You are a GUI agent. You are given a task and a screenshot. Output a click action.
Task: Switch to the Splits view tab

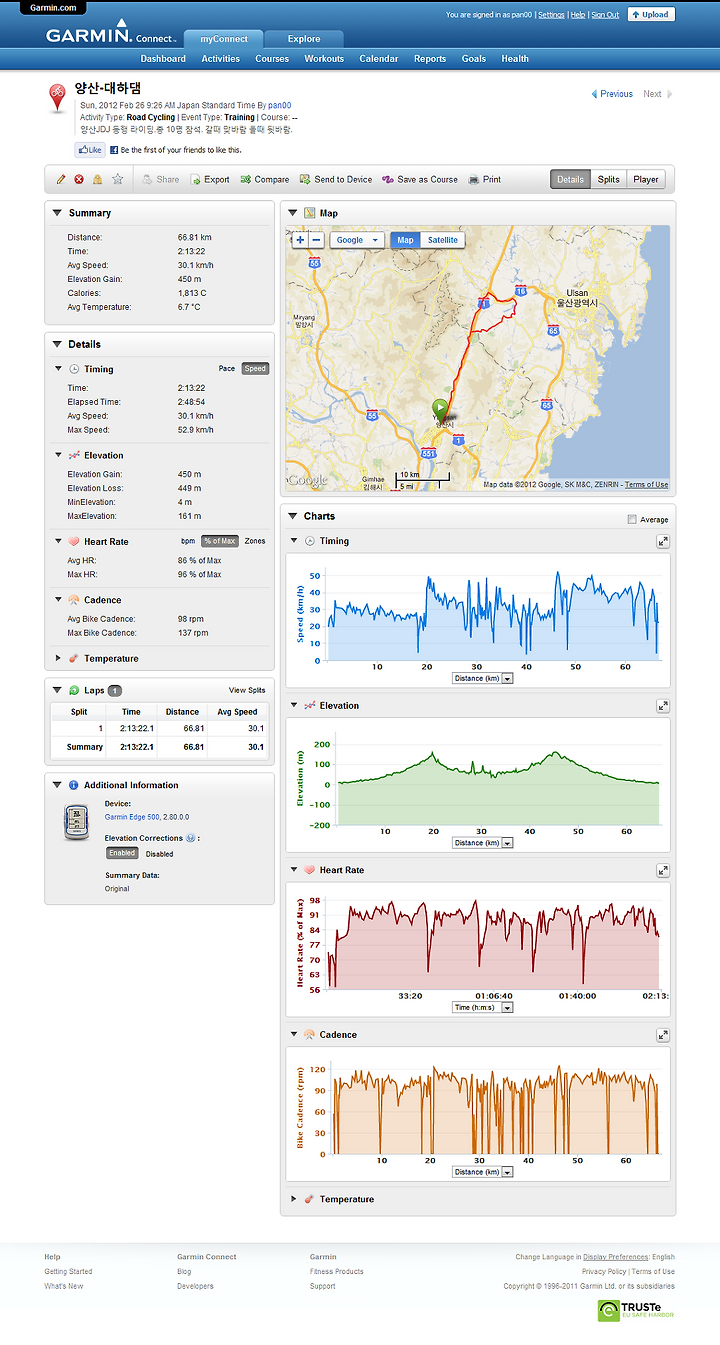point(609,180)
